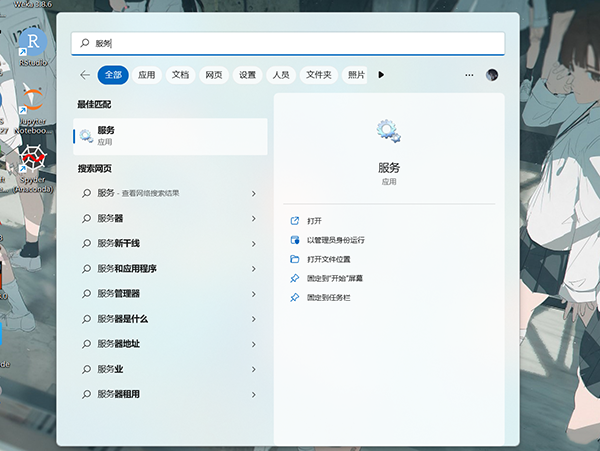The height and width of the screenshot is (451, 600).
Task: Switch to the 设置 filter tab
Action: tap(247, 75)
